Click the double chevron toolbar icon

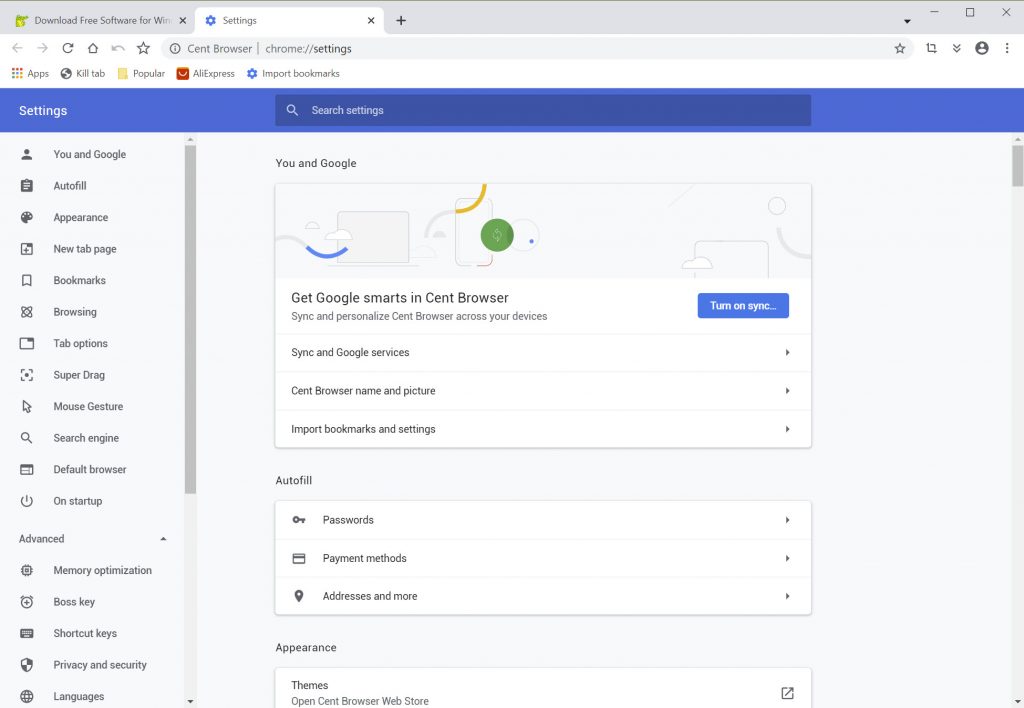point(957,48)
